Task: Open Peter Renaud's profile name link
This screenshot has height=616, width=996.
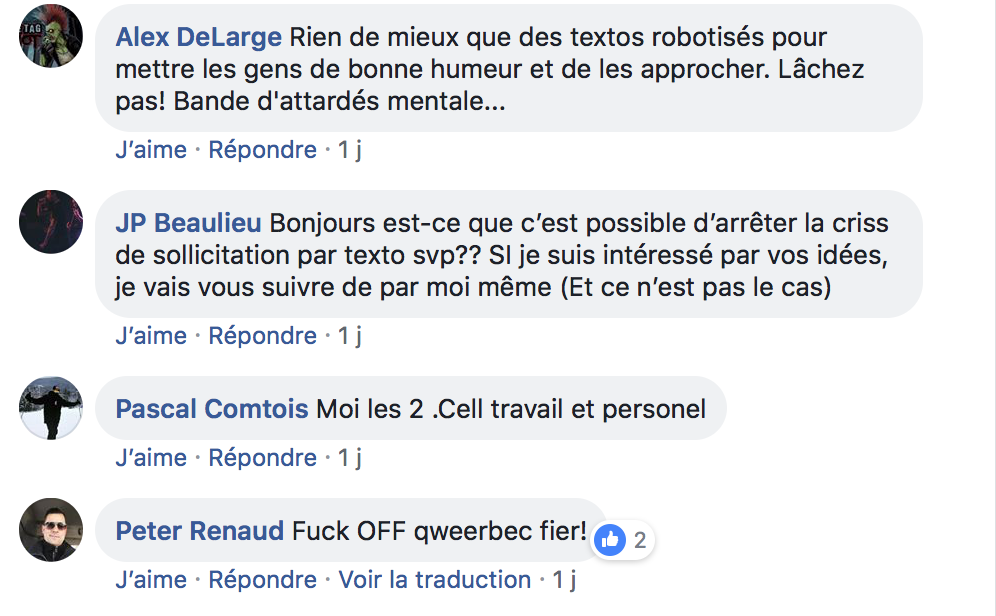Action: click(x=199, y=531)
